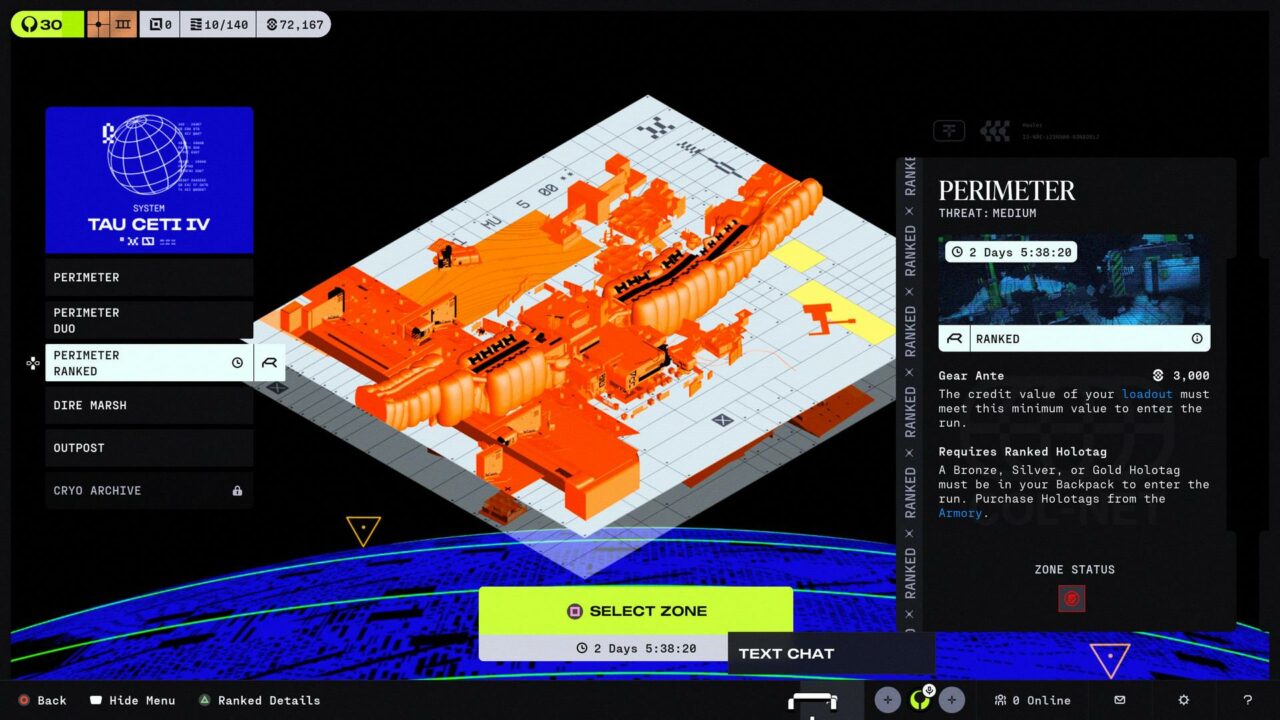Choose the Outpost zone
This screenshot has height=720, width=1280.
point(149,448)
